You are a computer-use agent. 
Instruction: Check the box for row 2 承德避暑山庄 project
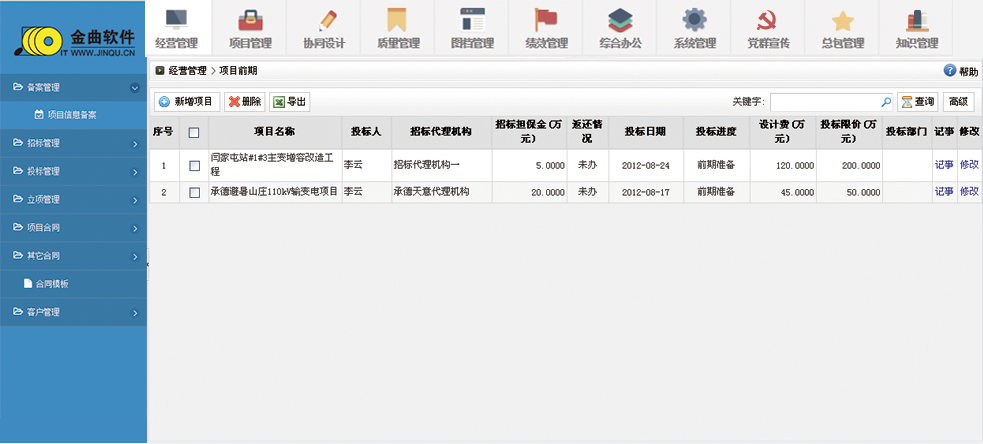194,192
